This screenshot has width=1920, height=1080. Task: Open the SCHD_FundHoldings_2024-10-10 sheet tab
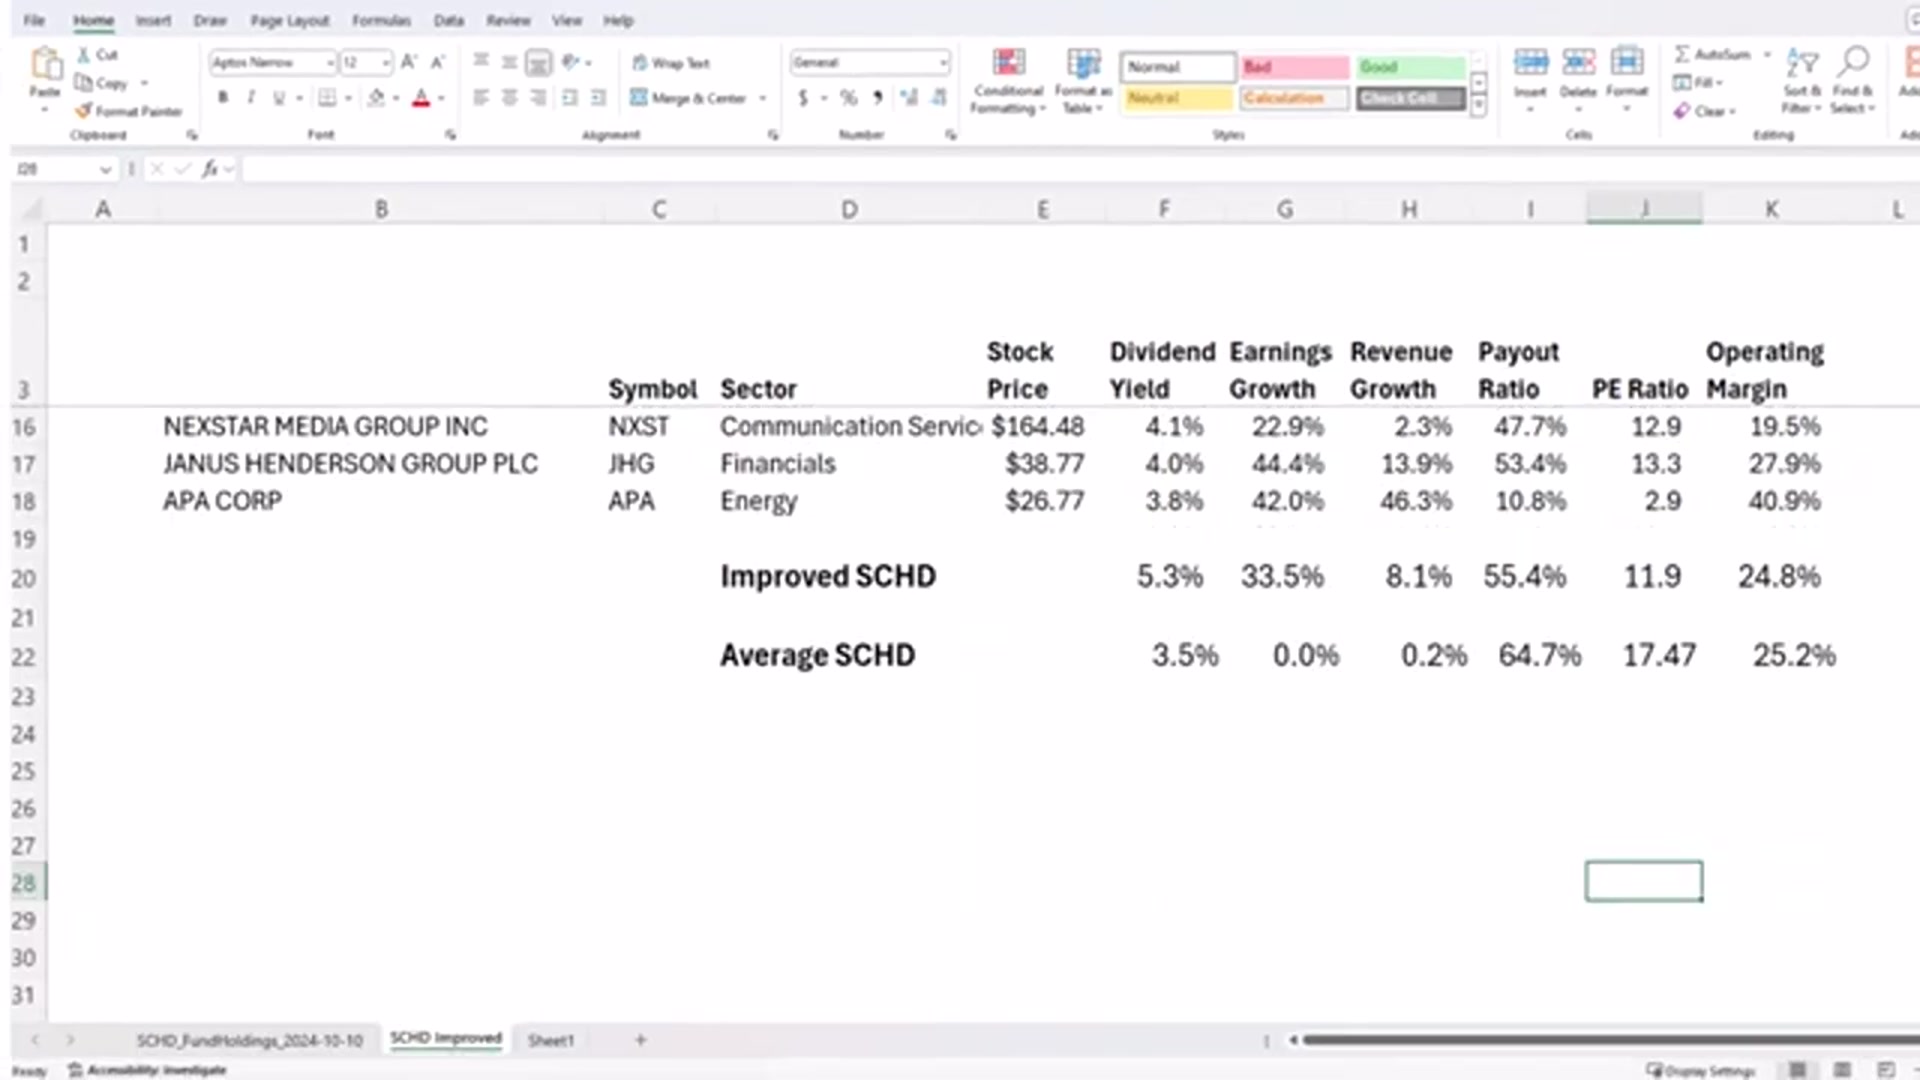(249, 1041)
